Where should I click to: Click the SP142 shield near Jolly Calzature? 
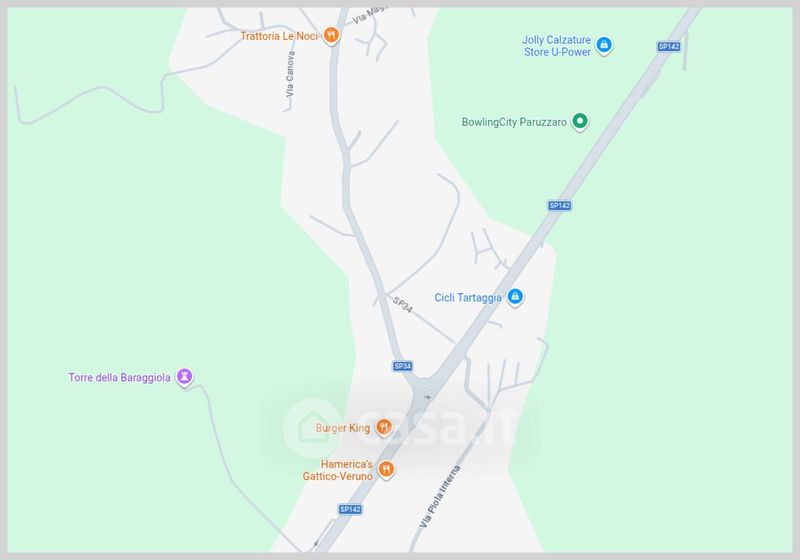click(x=669, y=46)
